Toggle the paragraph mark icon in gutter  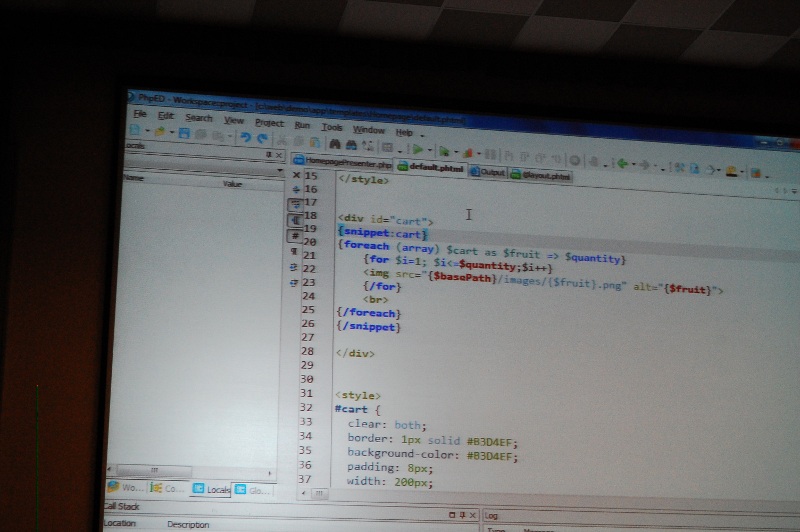click(294, 251)
